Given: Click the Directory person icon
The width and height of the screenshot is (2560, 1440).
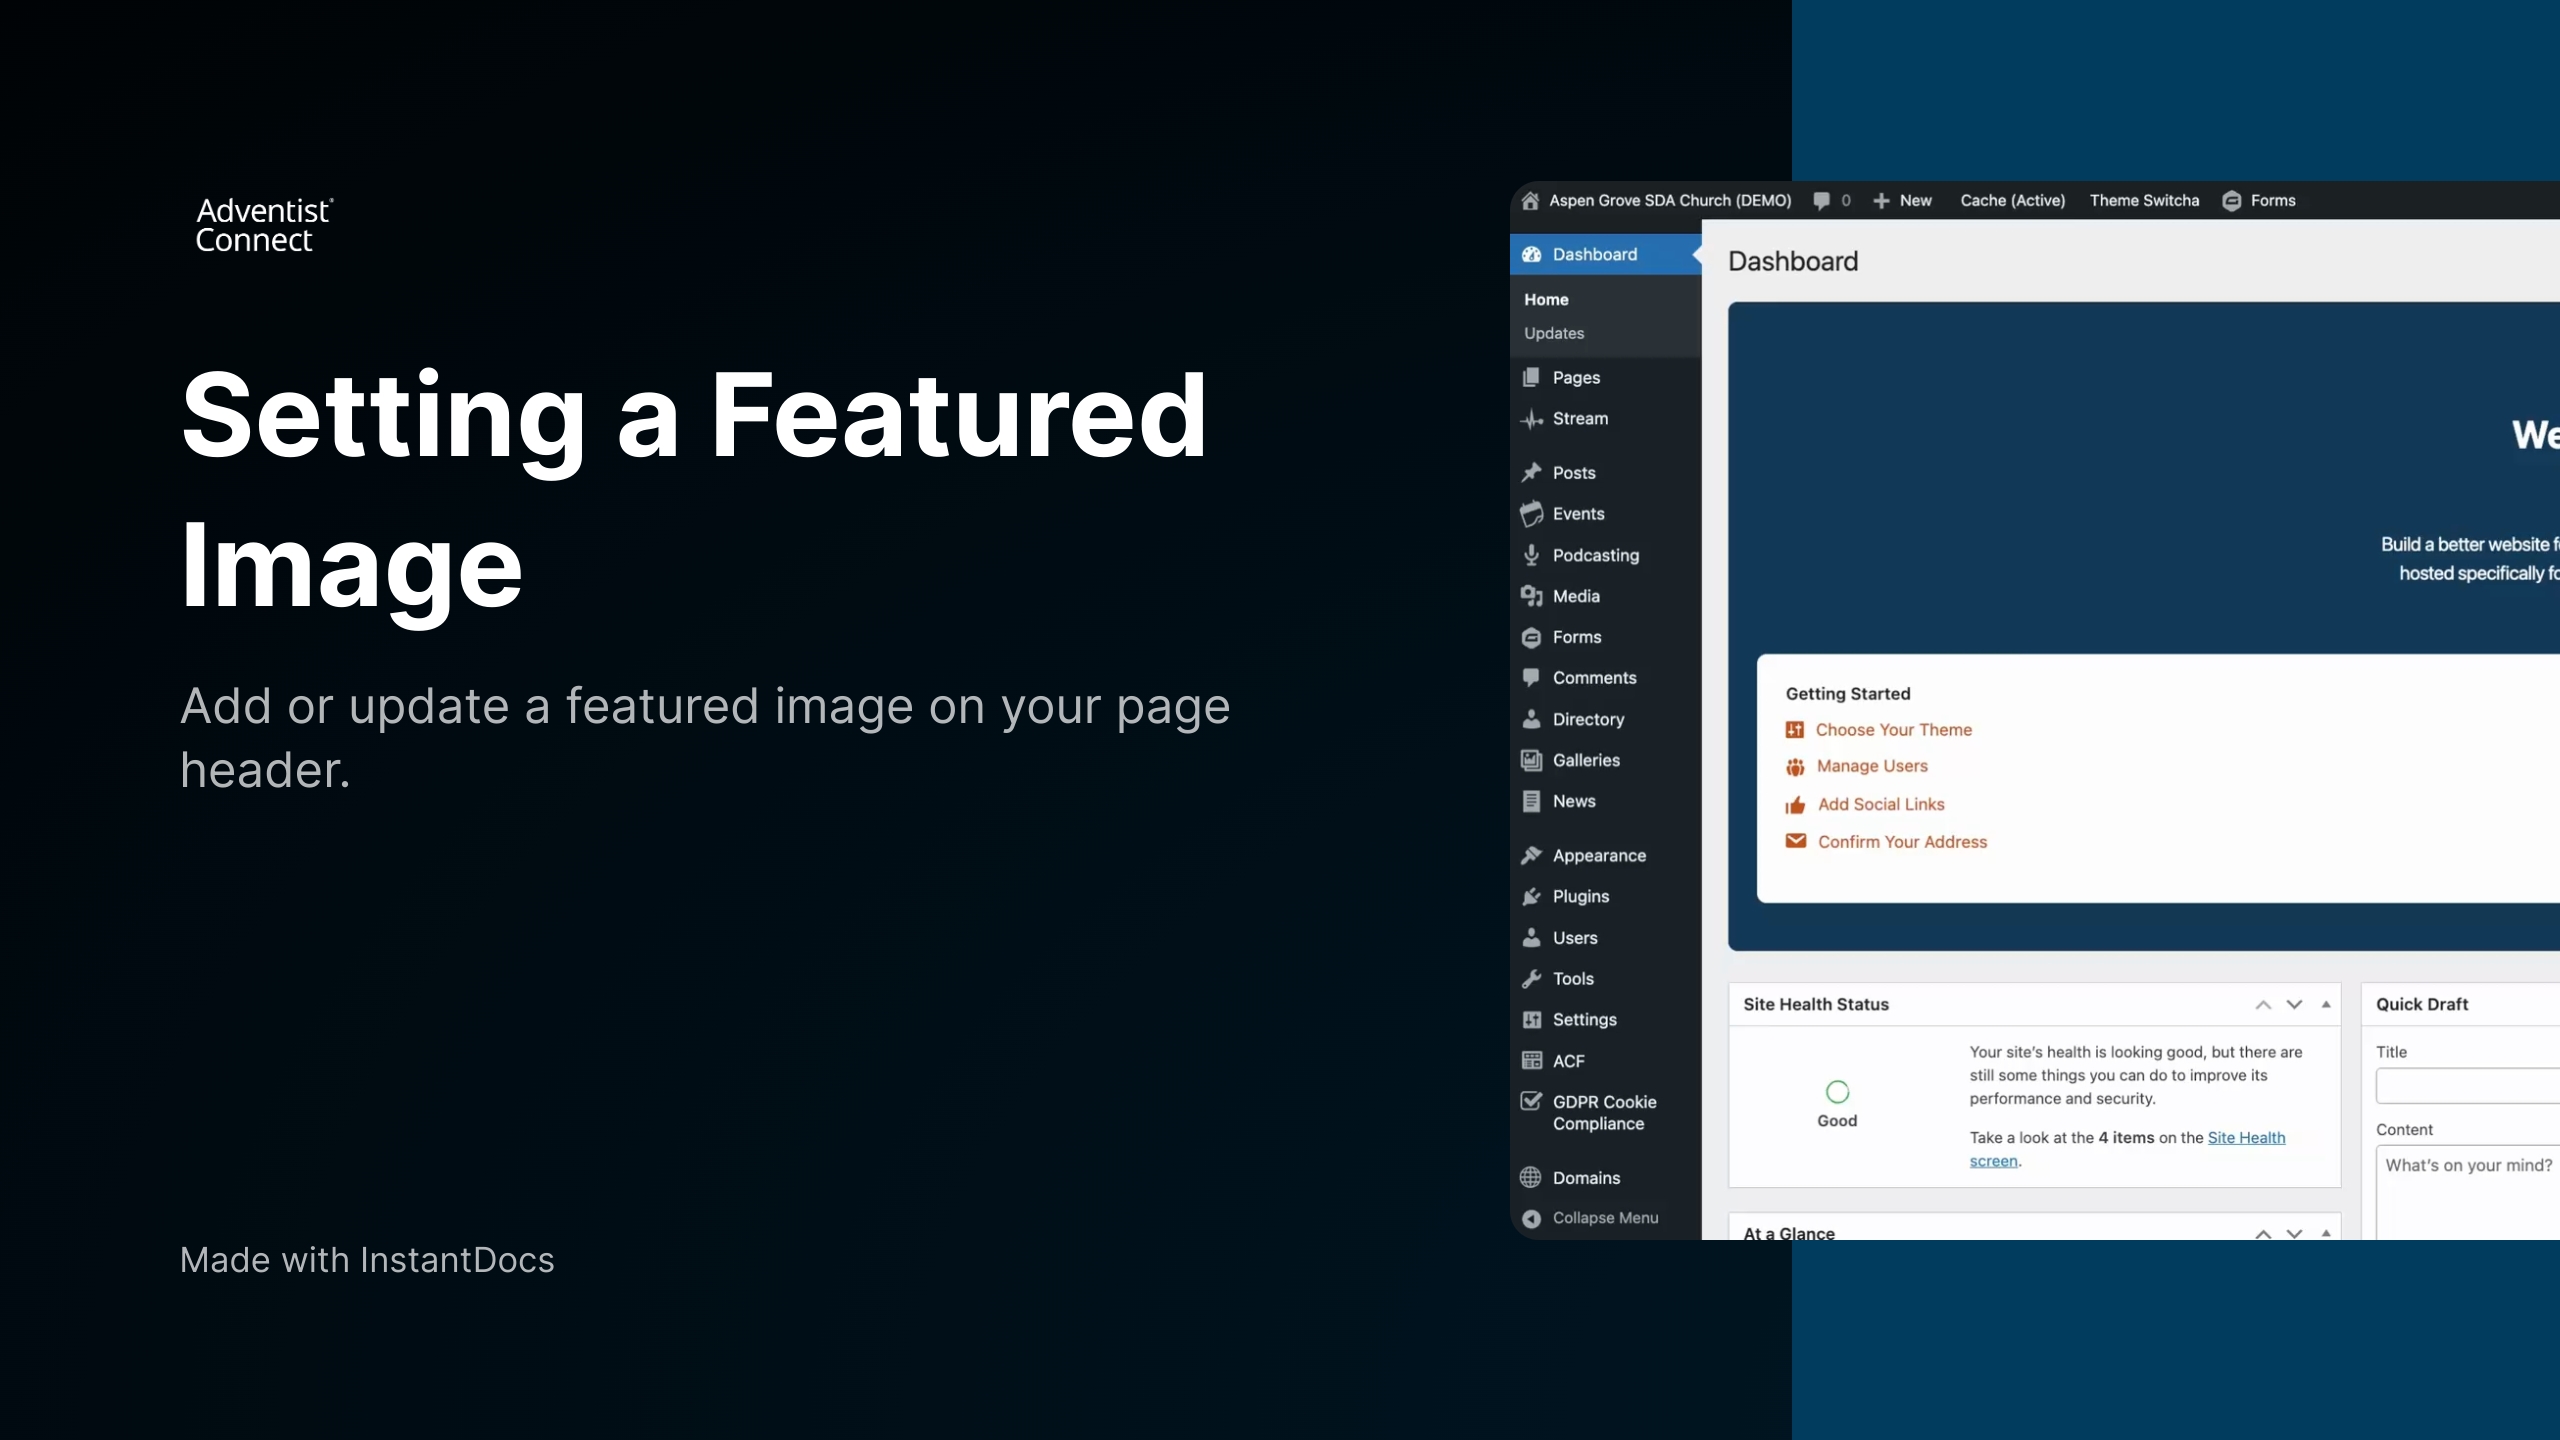Looking at the screenshot, I should [1531, 719].
